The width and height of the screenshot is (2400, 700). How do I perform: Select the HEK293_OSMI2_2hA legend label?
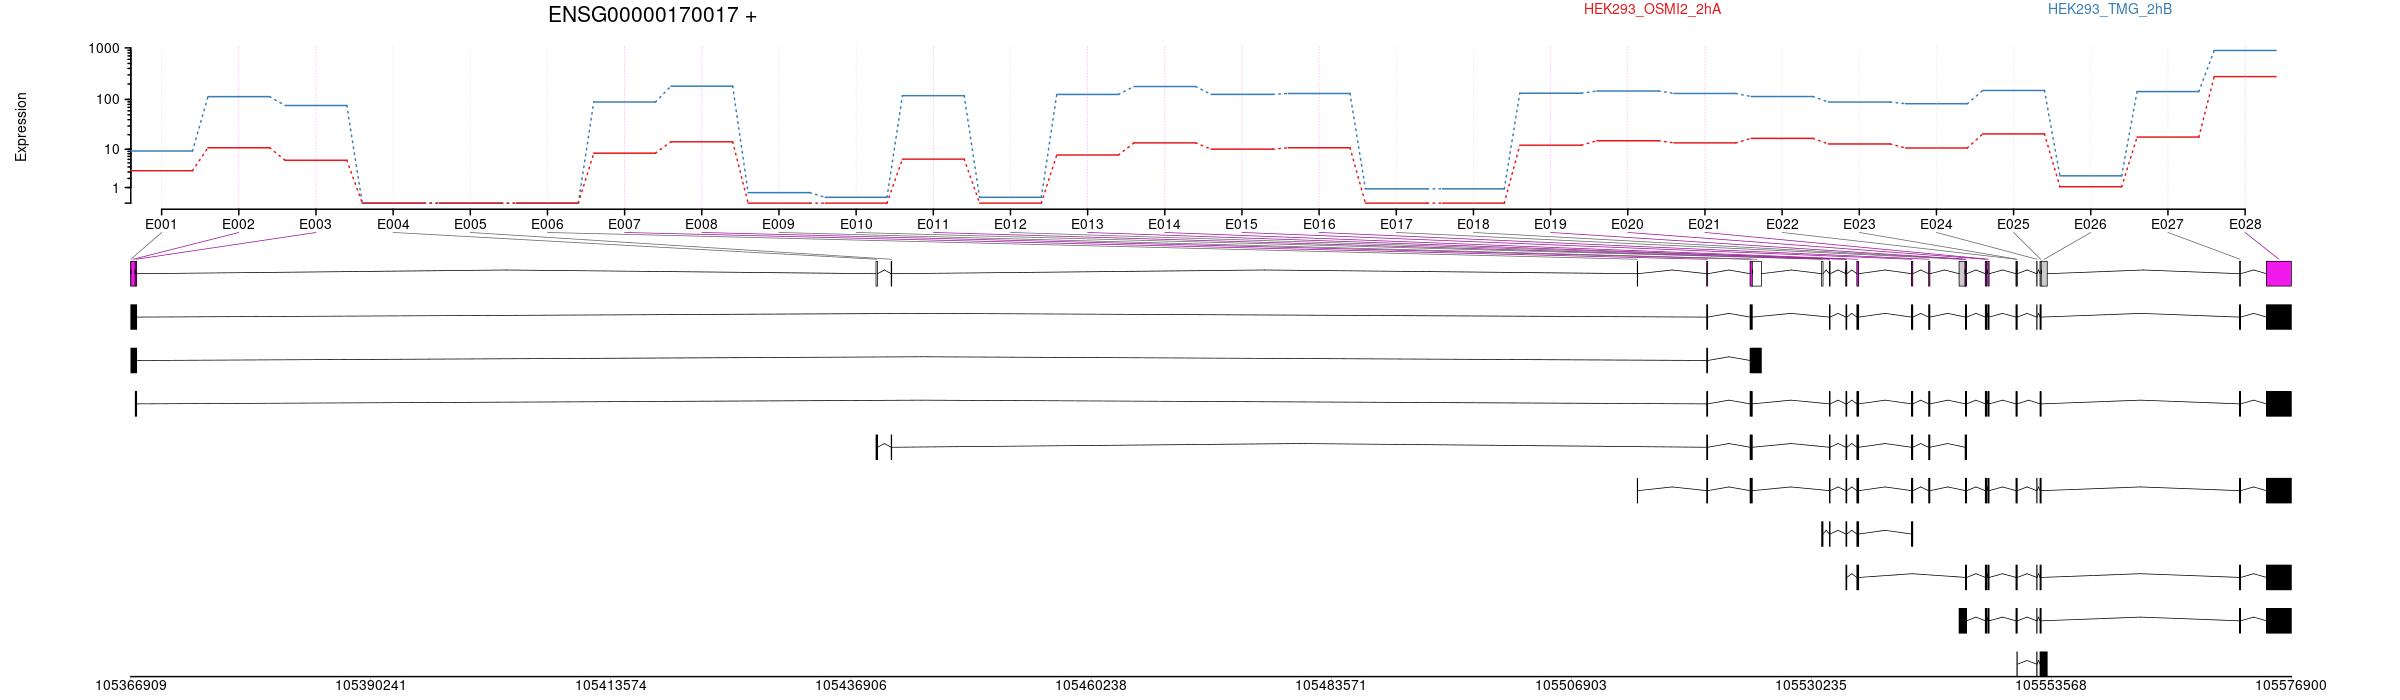point(1652,9)
